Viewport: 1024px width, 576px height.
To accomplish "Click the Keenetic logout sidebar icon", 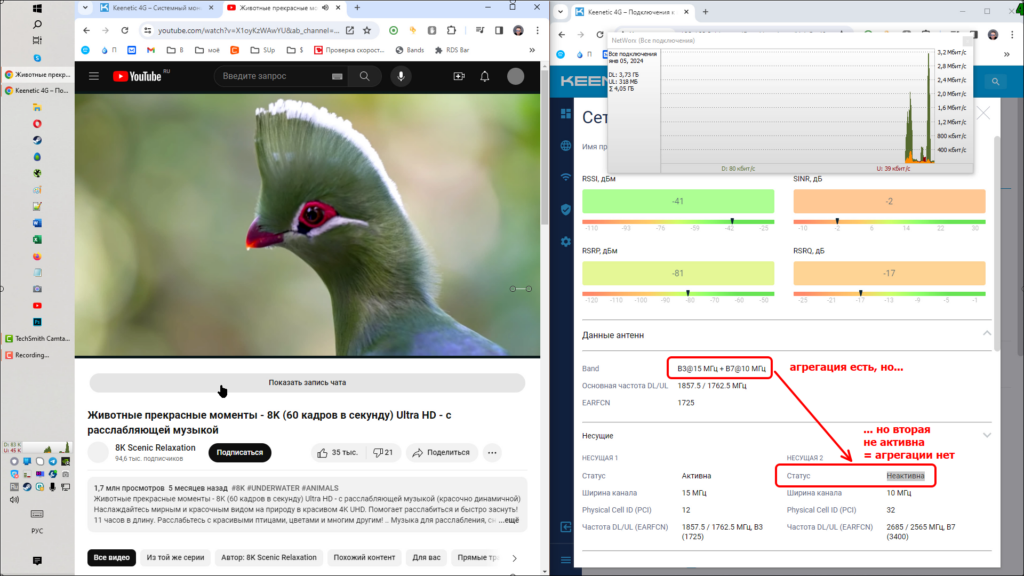I will tap(566, 526).
